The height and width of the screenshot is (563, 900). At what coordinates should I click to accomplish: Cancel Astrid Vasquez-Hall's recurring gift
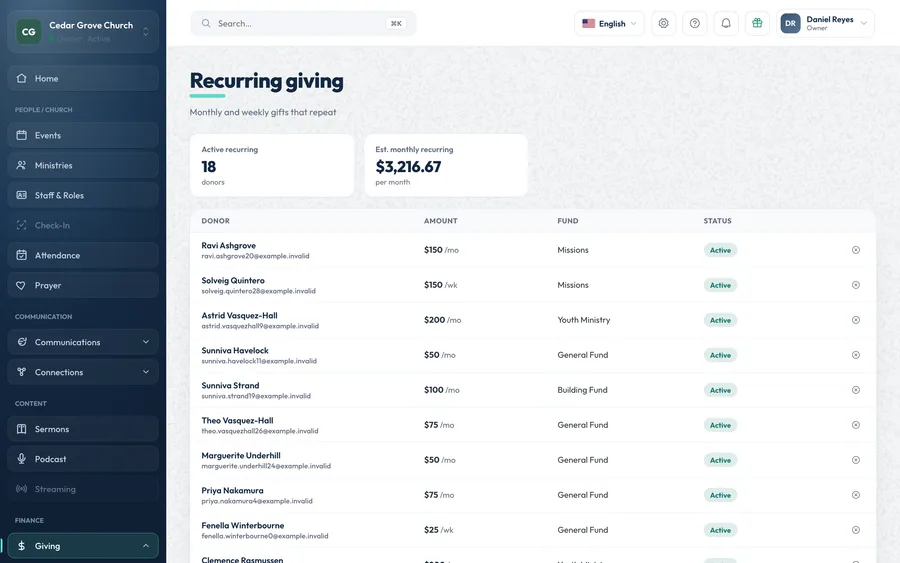click(856, 320)
